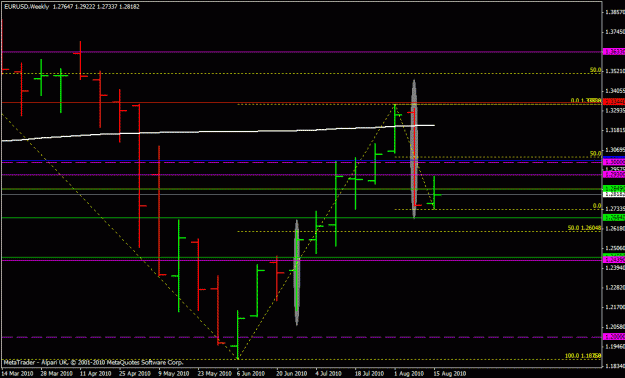Select the white sloping trendline

(218, 133)
